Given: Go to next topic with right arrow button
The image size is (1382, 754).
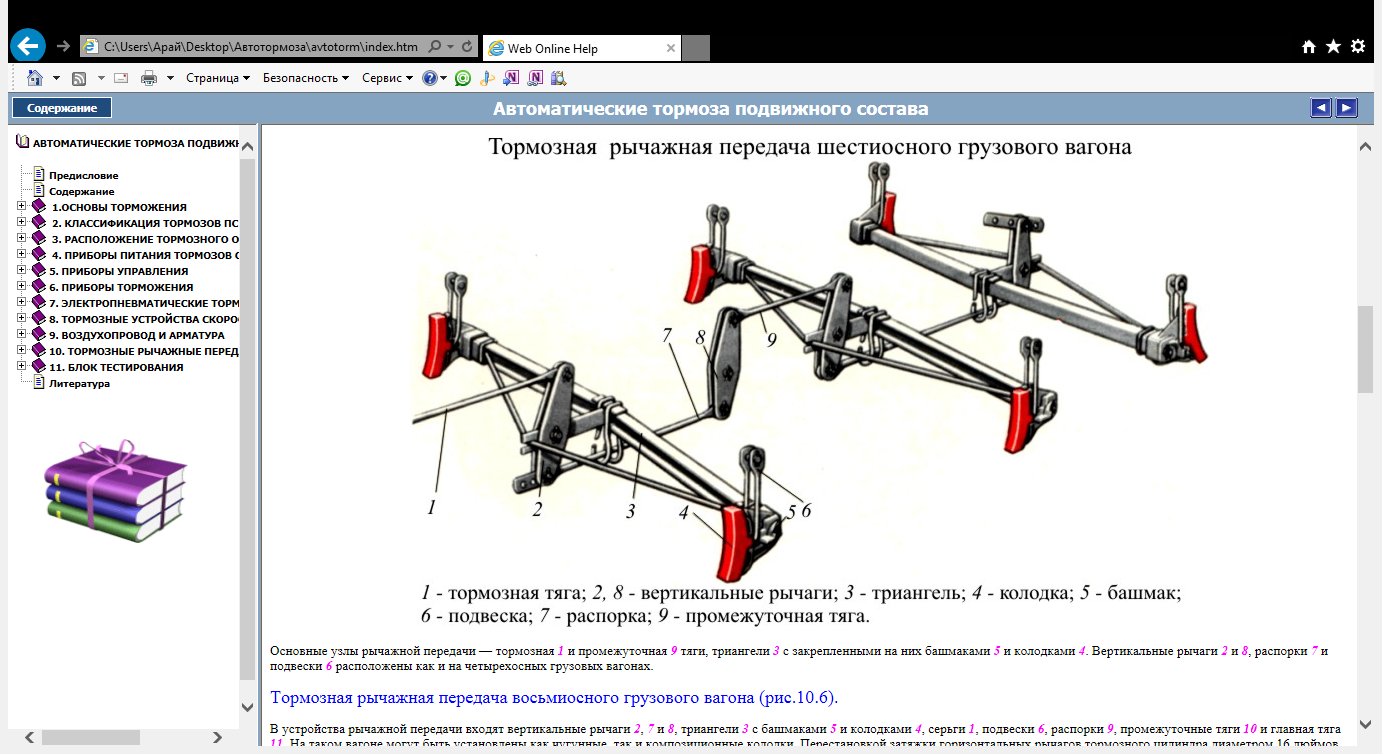Looking at the screenshot, I should [1347, 108].
